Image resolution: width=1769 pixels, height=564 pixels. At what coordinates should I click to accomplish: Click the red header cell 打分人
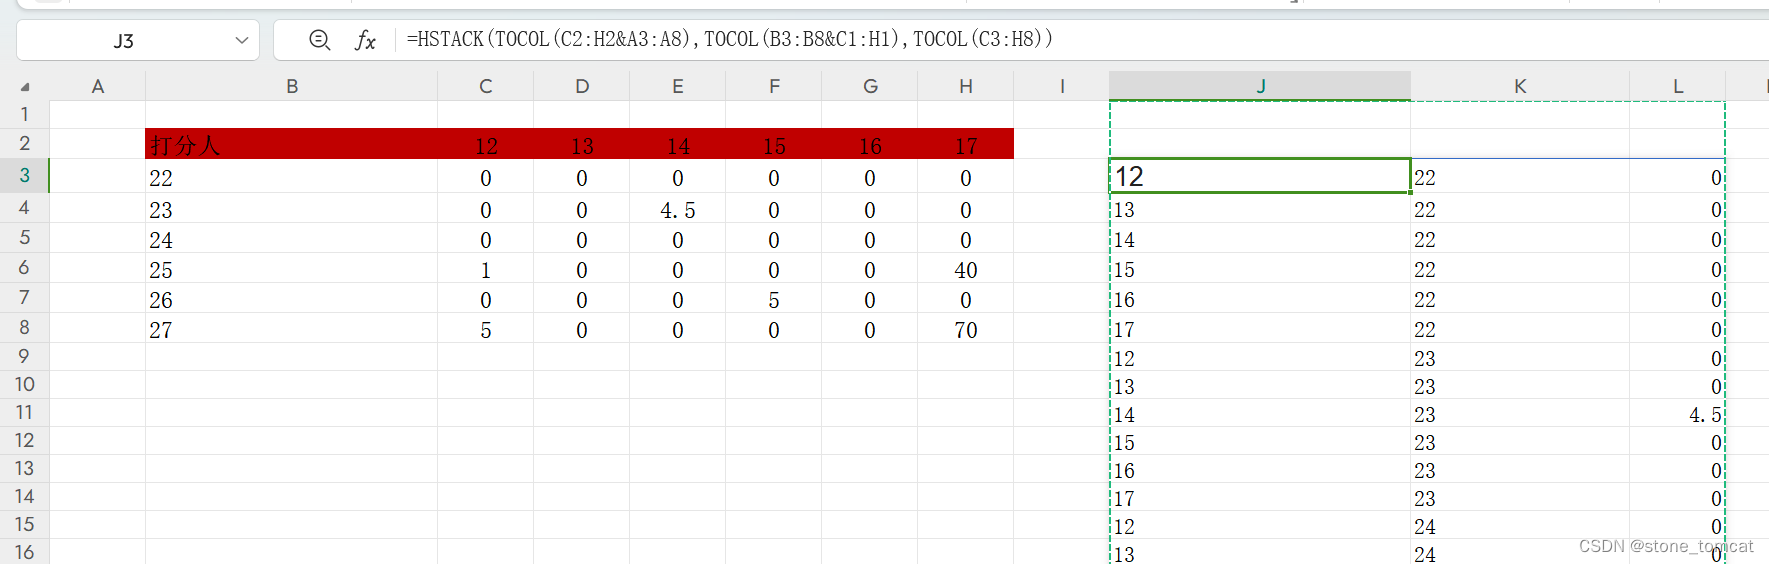click(291, 144)
